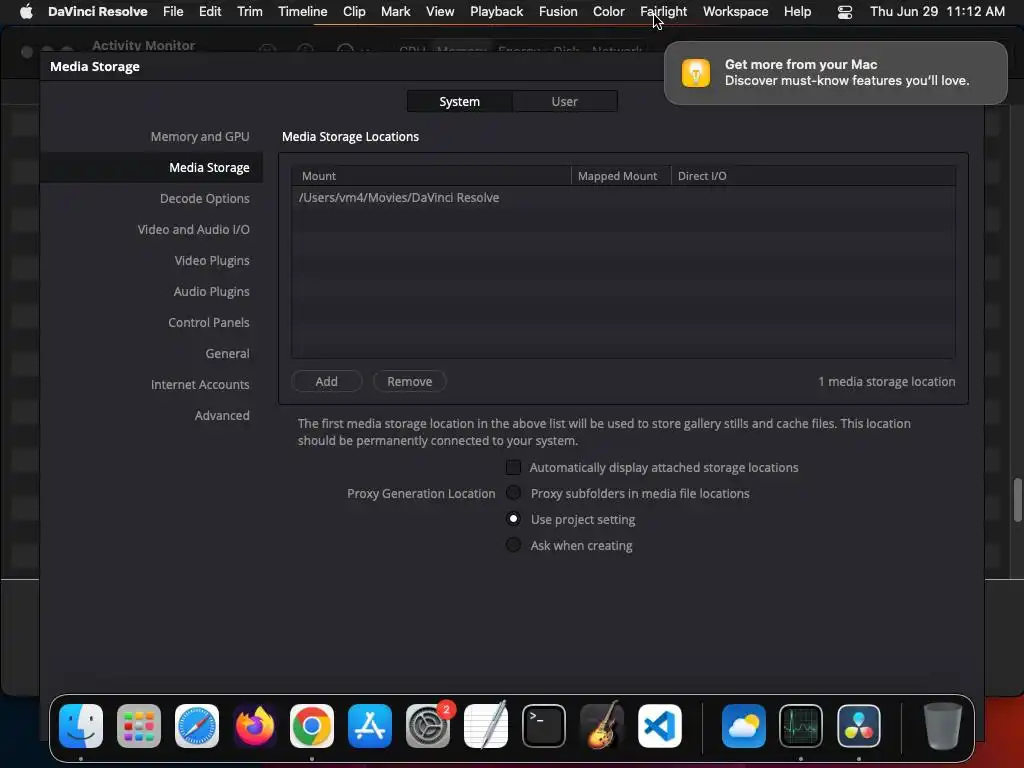The width and height of the screenshot is (1024, 768).
Task: Open the Get more from your Mac notification
Action: [x=835, y=72]
